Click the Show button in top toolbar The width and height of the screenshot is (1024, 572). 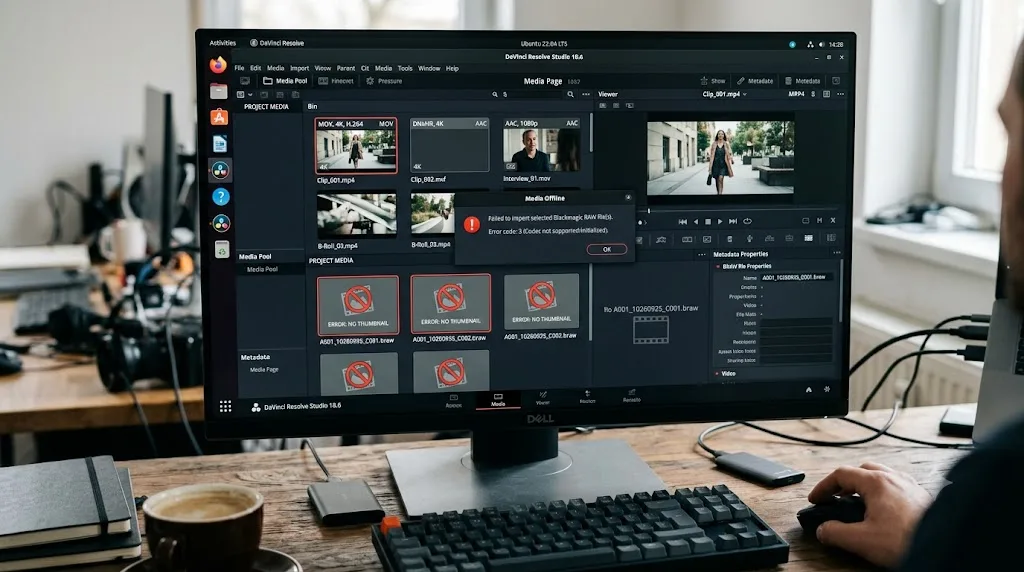click(x=713, y=81)
